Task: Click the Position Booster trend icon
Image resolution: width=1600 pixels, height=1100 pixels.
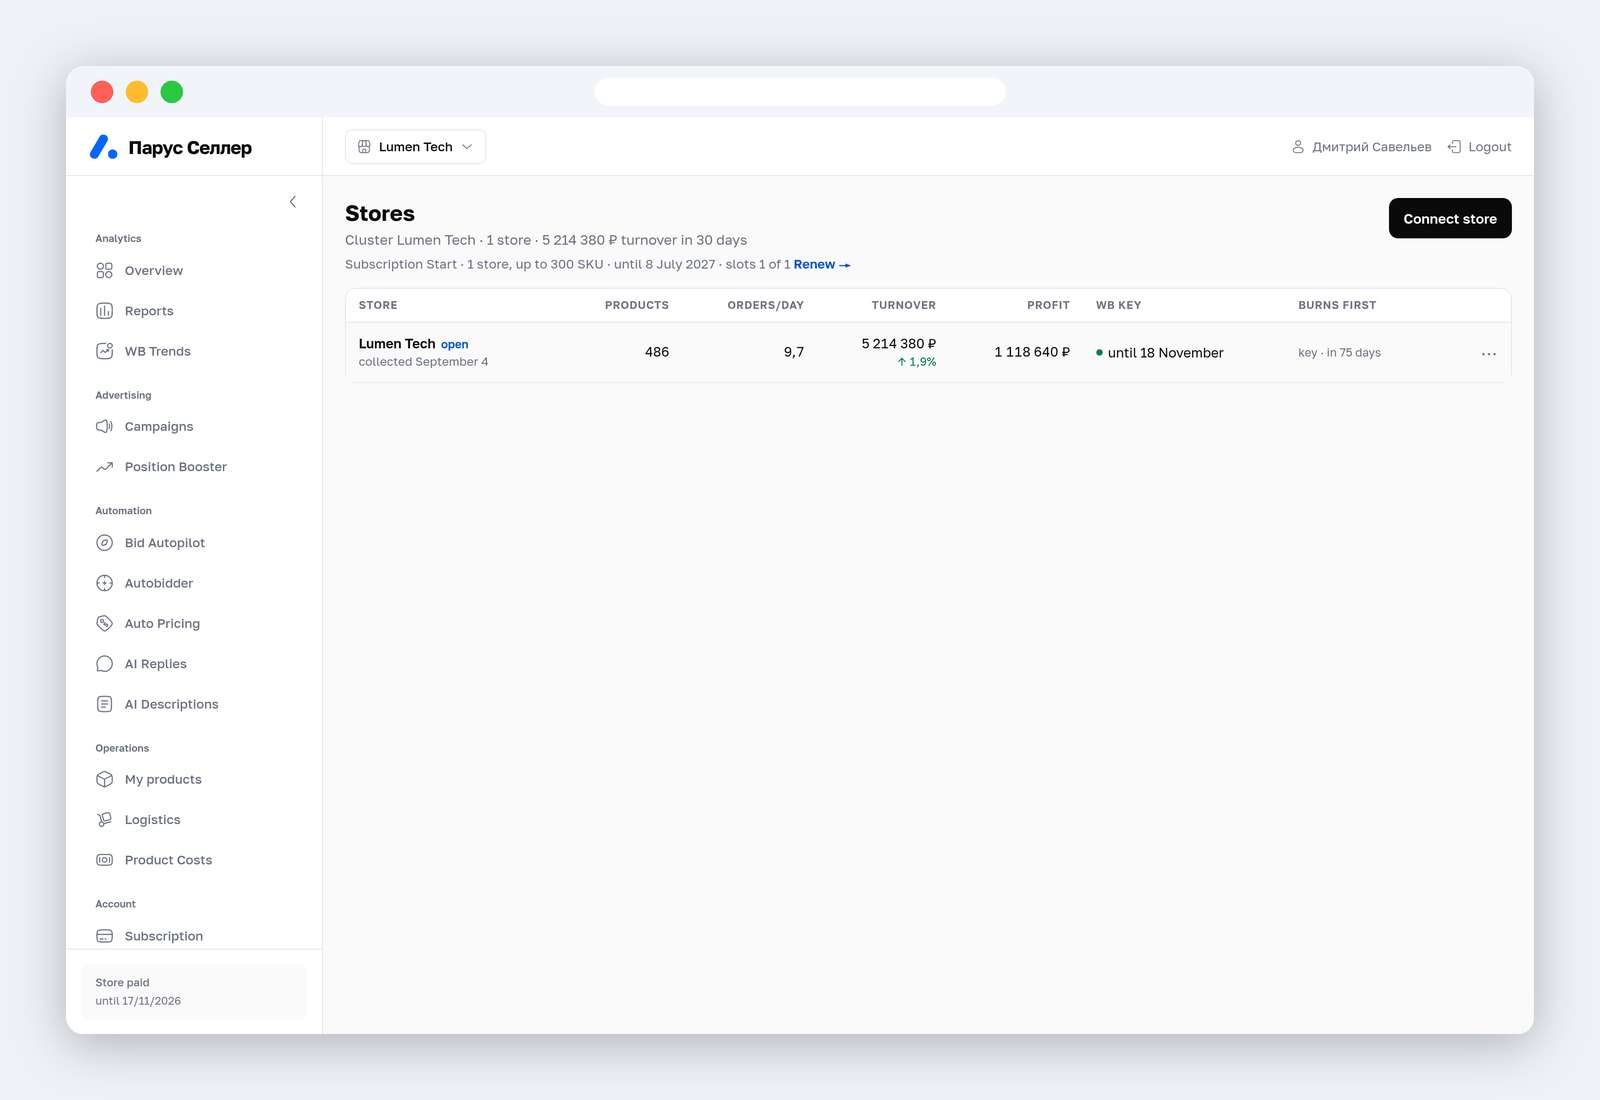Action: click(x=104, y=467)
